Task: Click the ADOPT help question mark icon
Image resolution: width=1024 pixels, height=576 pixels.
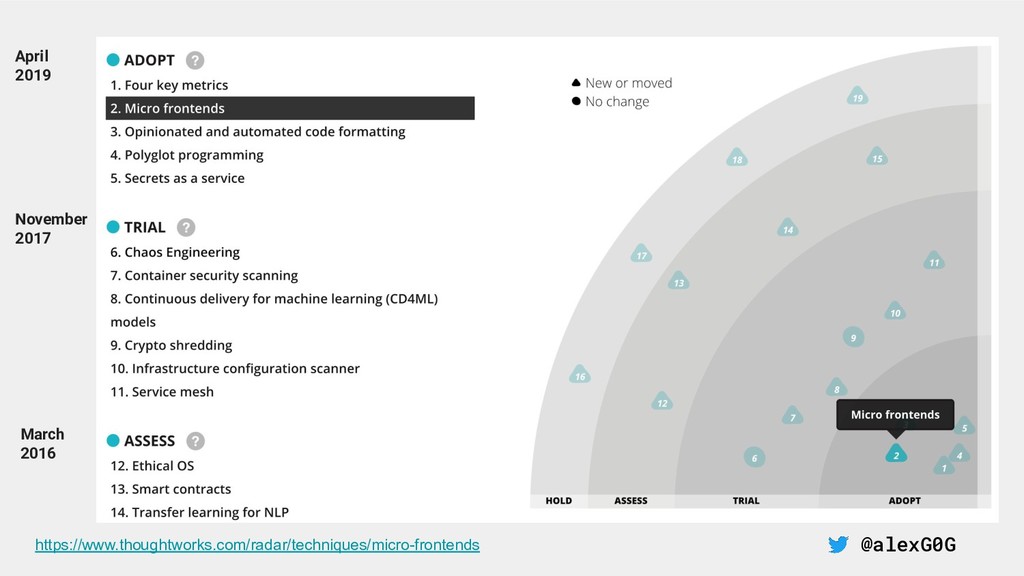Action: [x=196, y=60]
